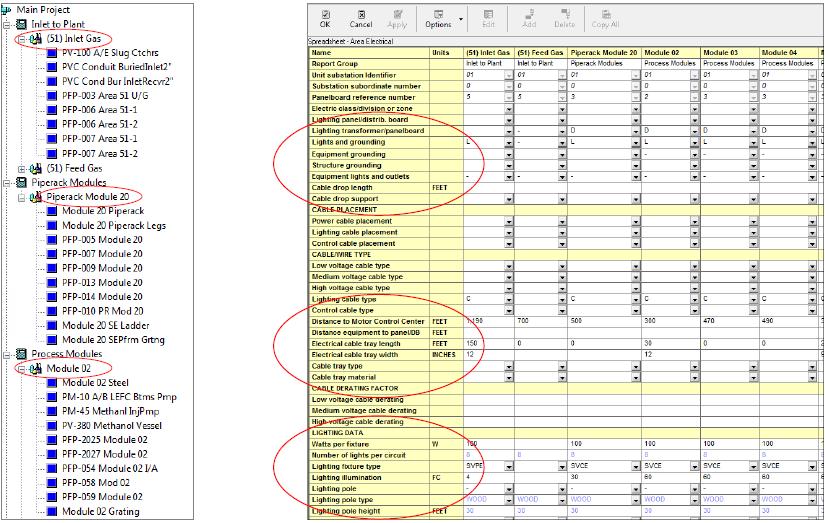
Task: Open the Options toolbar button
Action: click(x=438, y=19)
